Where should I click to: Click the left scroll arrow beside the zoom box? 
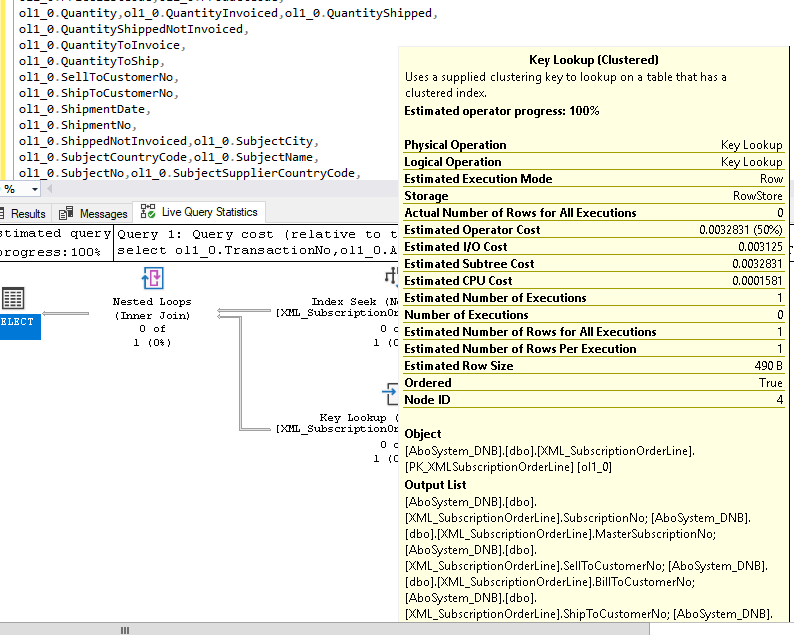[x=49, y=189]
